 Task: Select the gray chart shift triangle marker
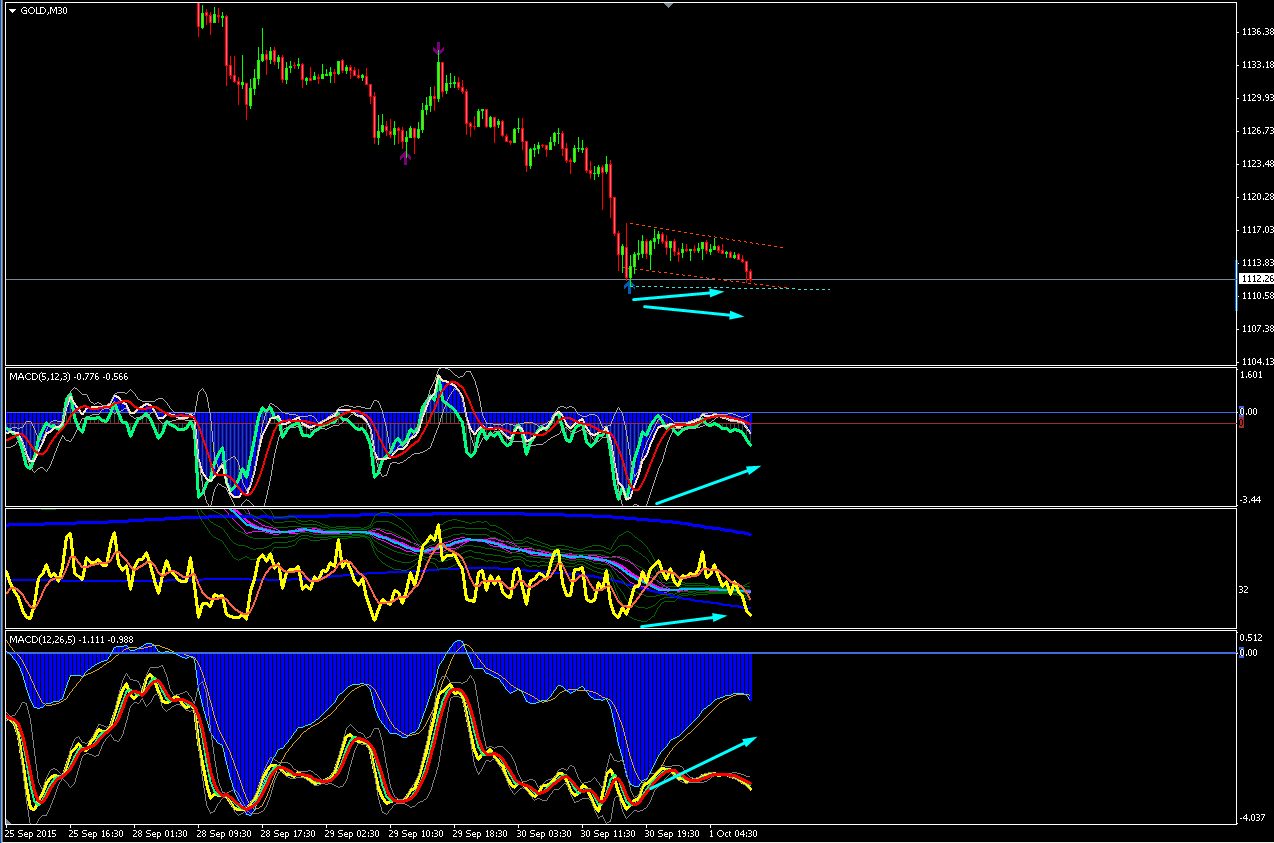click(x=669, y=5)
